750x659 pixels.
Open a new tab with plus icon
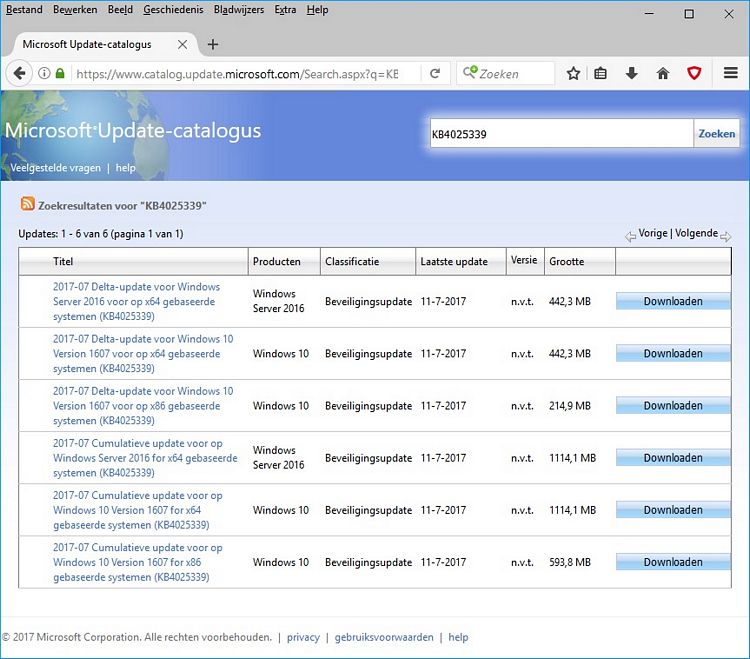[213, 44]
